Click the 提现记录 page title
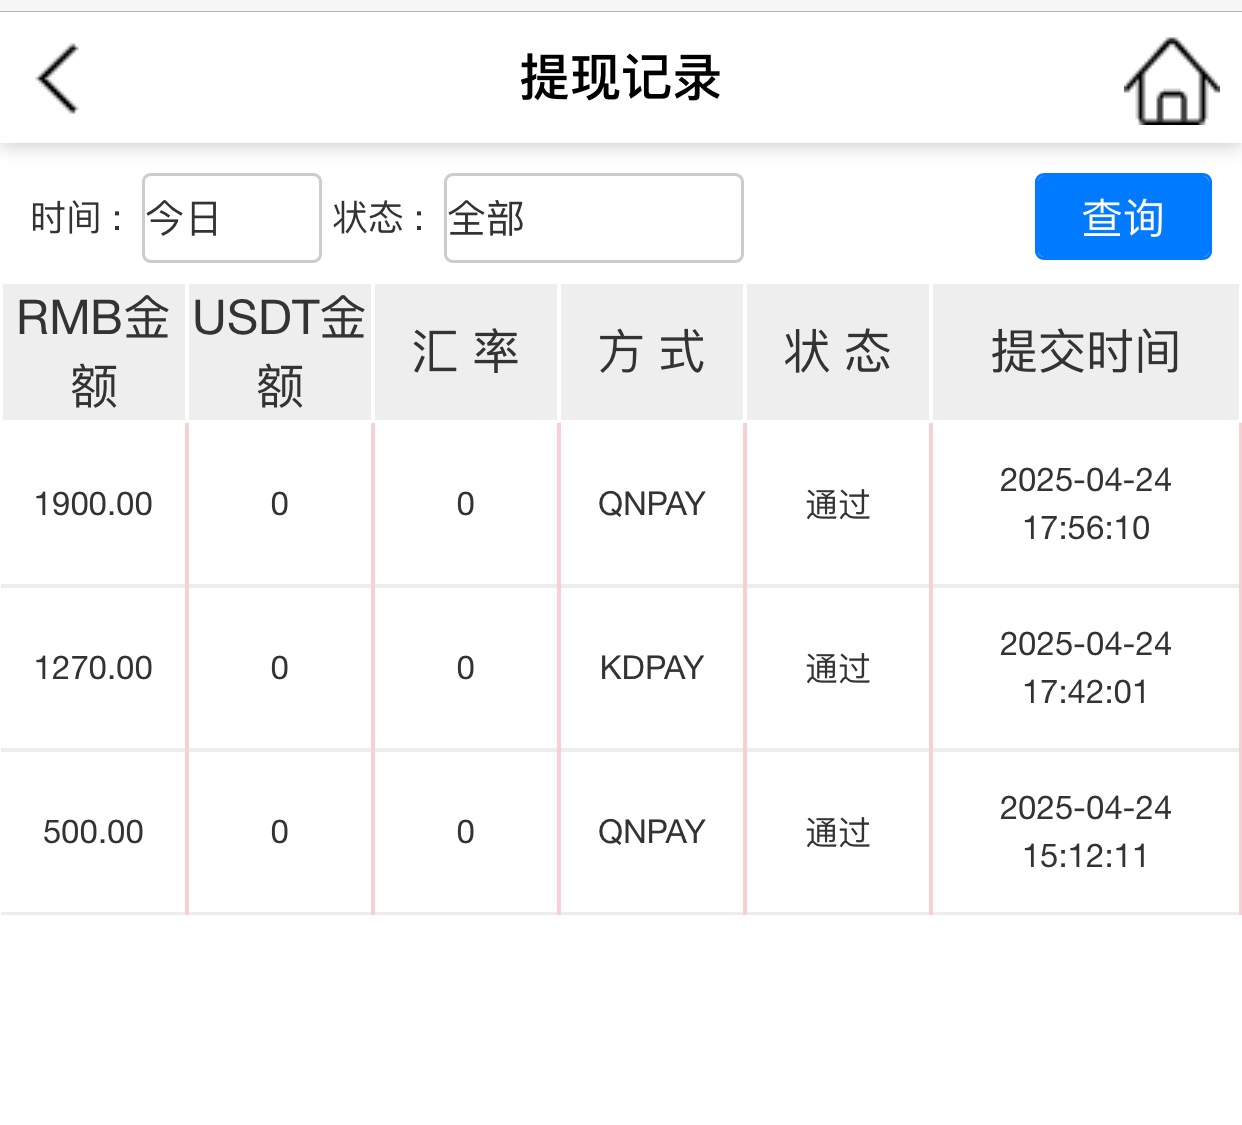Screen dimensions: 1242x1125 [620, 78]
